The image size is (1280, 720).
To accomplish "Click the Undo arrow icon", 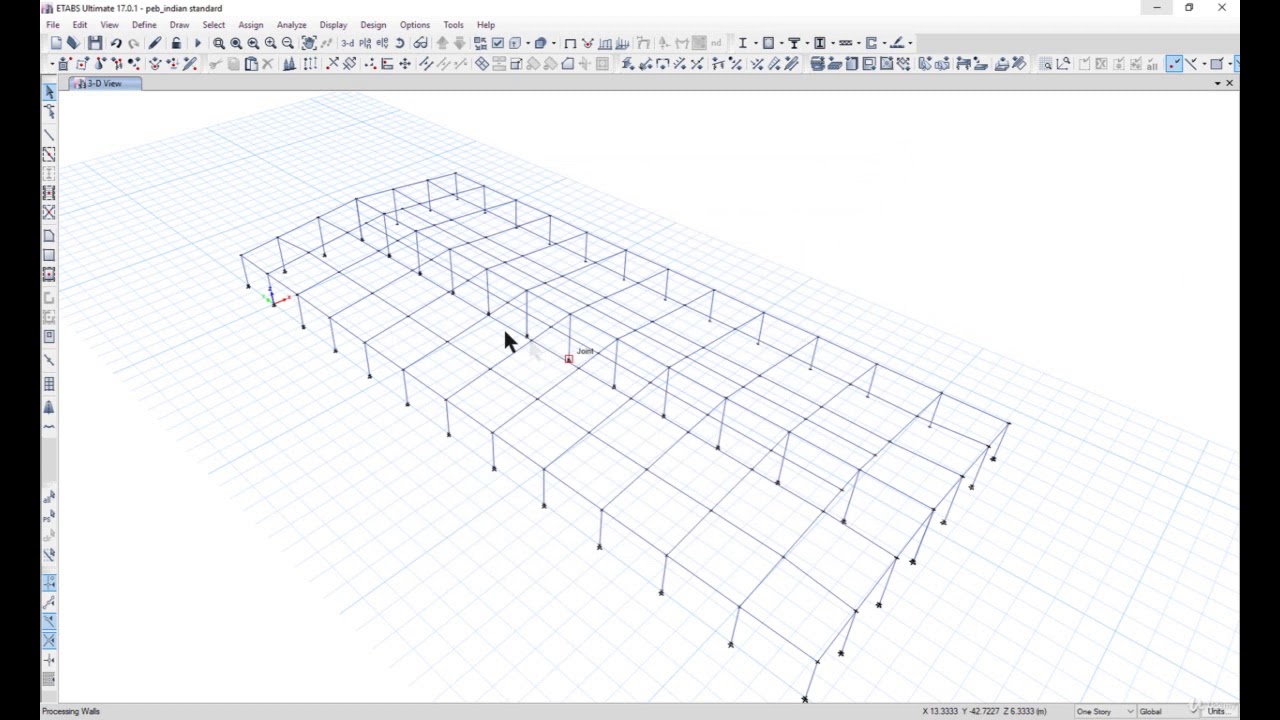I will (x=116, y=43).
